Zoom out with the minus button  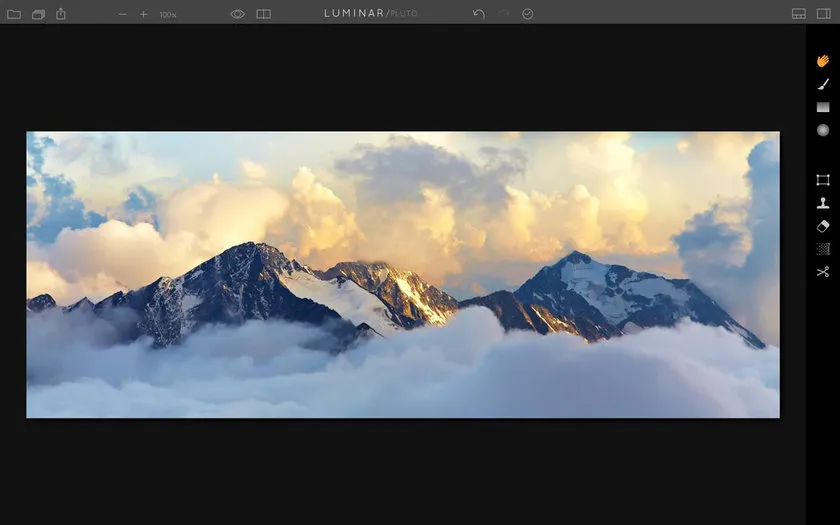pyautogui.click(x=123, y=14)
